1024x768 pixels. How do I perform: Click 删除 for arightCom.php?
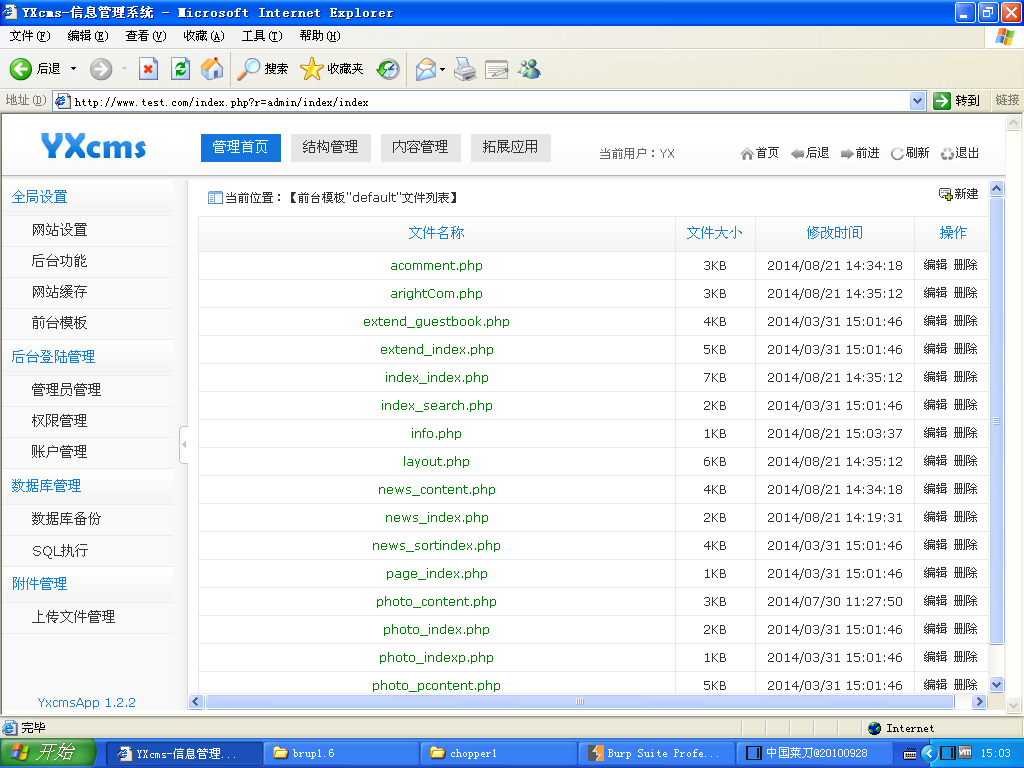click(965, 293)
